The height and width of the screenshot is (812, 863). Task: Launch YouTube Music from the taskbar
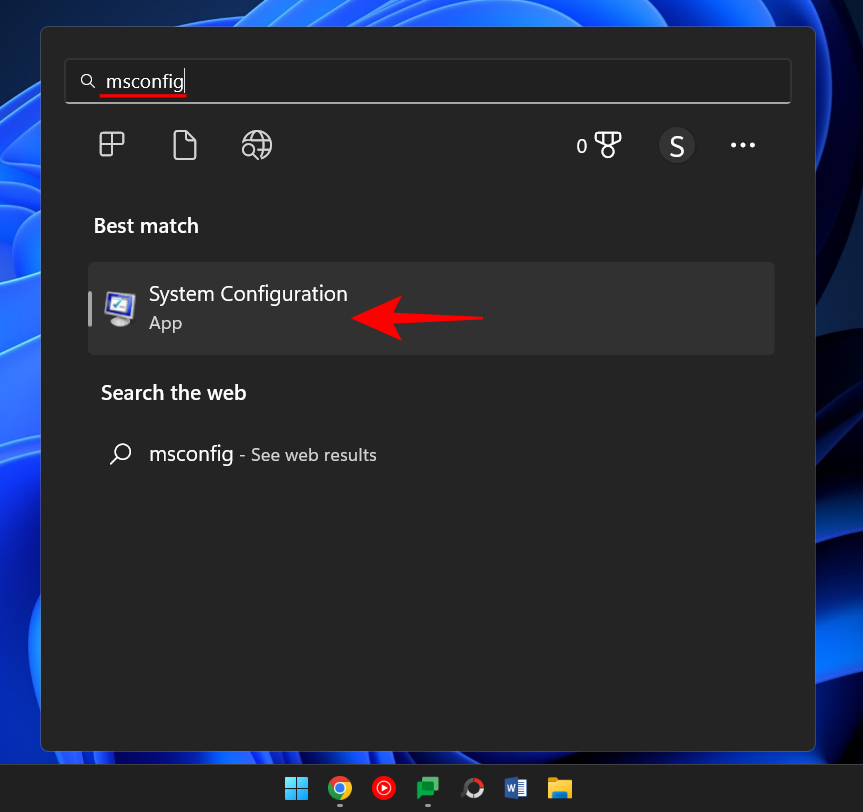tap(384, 788)
